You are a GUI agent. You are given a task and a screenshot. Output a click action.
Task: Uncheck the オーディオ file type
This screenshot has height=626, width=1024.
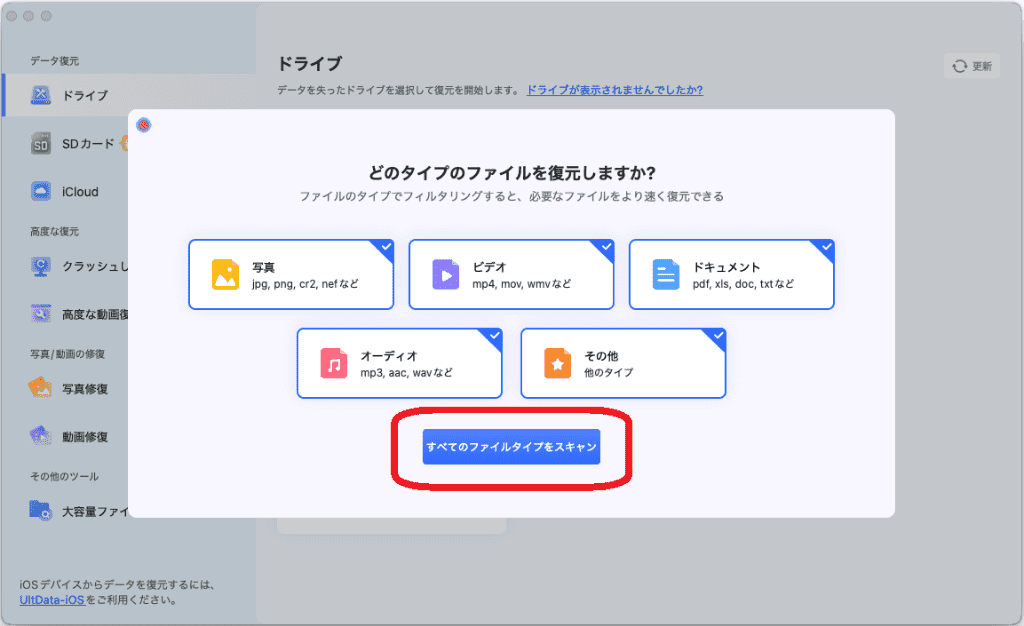[493, 336]
